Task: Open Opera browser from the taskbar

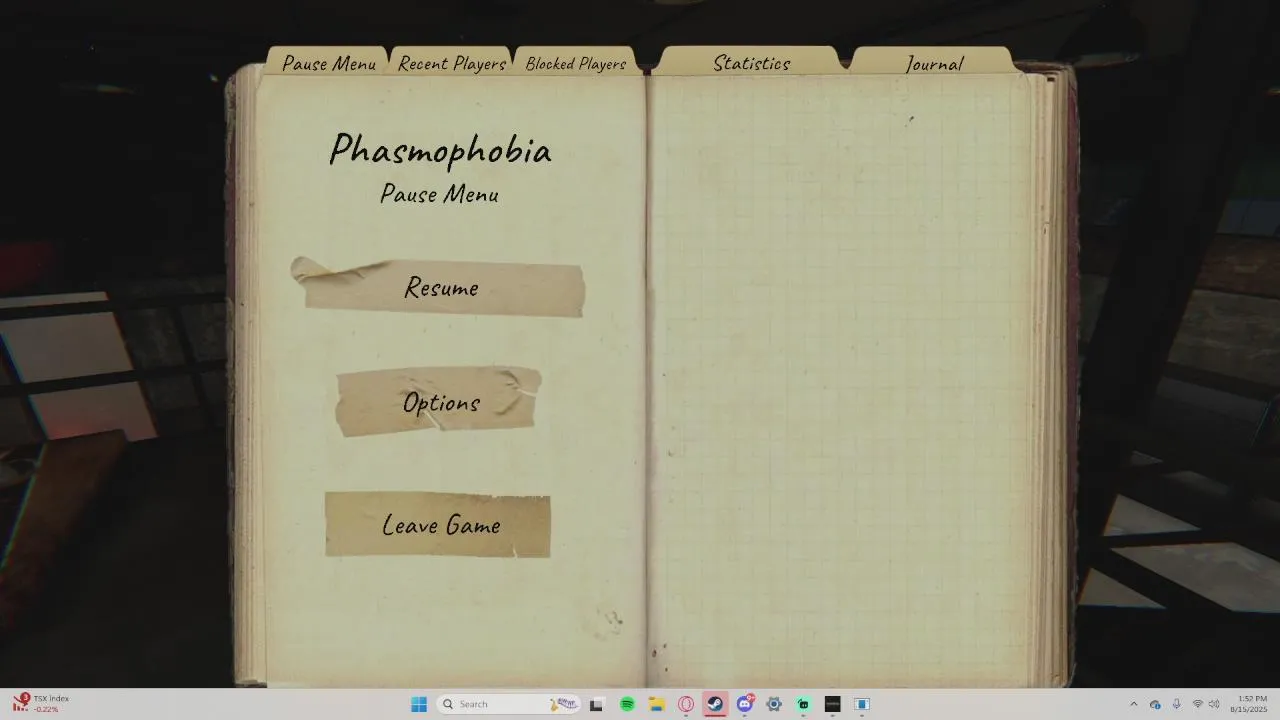Action: click(686, 704)
